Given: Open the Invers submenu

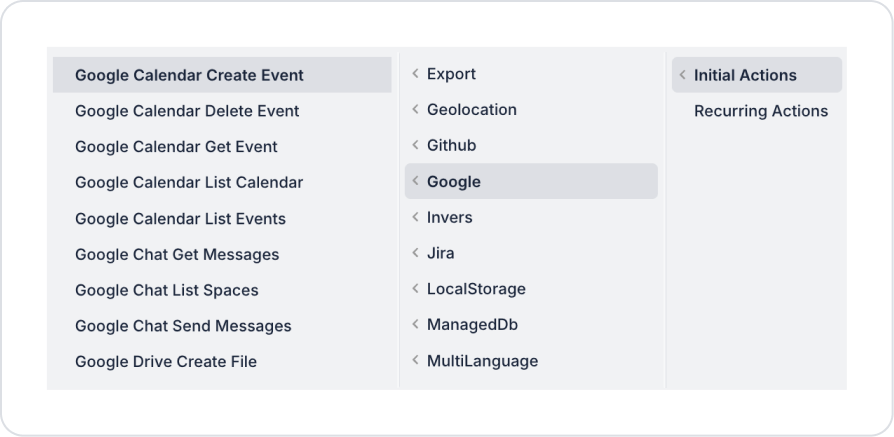Looking at the screenshot, I should pos(531,217).
